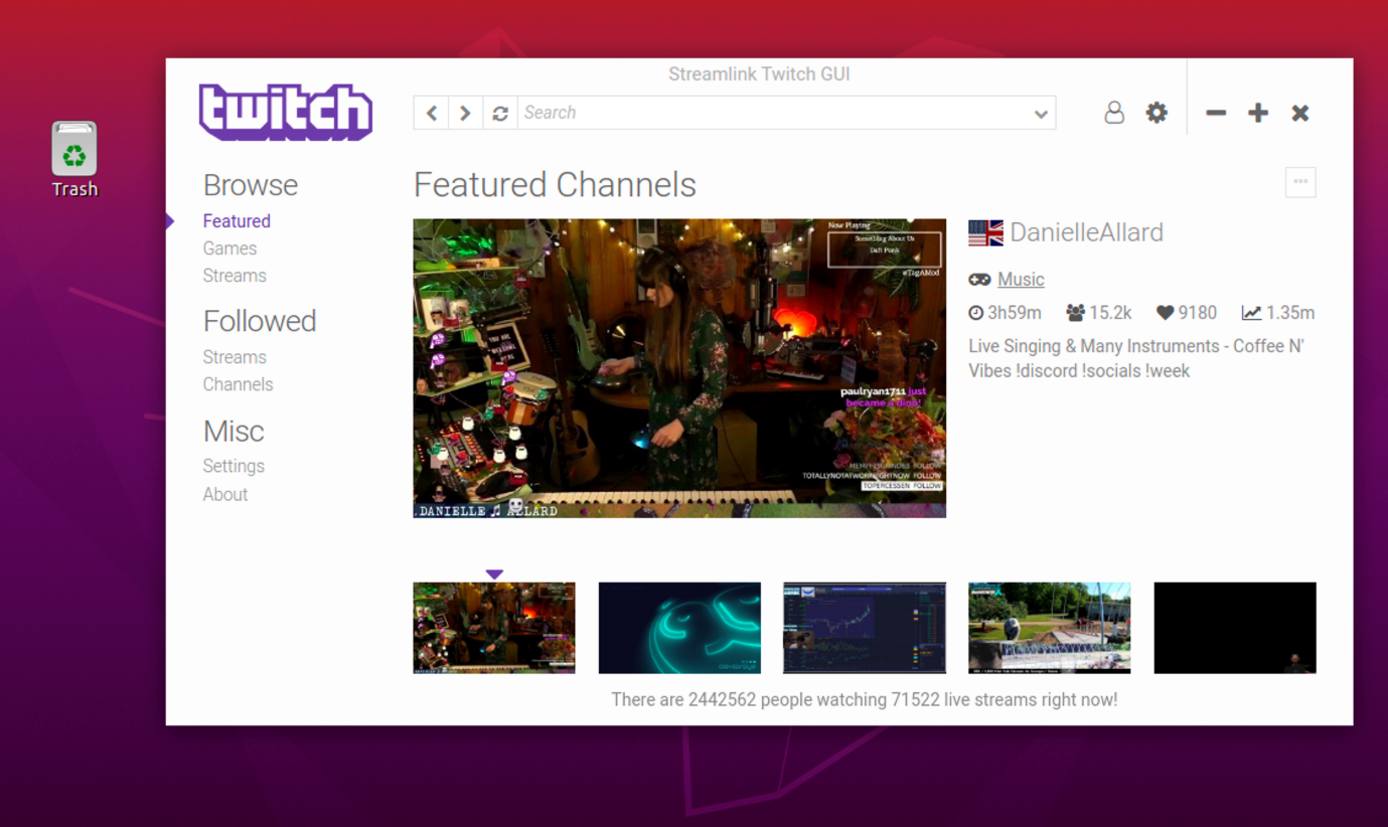Open the user profile icon
The height and width of the screenshot is (827, 1388).
[1113, 112]
